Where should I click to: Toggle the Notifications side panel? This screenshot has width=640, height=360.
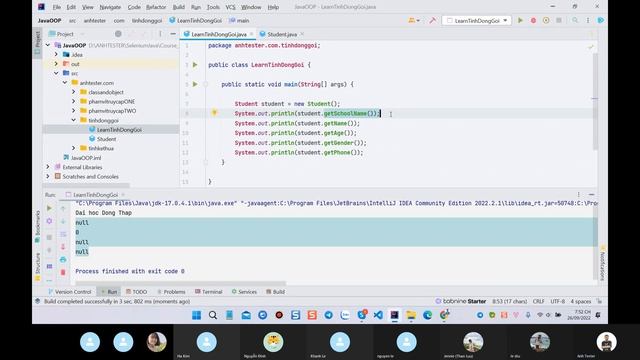point(602,263)
